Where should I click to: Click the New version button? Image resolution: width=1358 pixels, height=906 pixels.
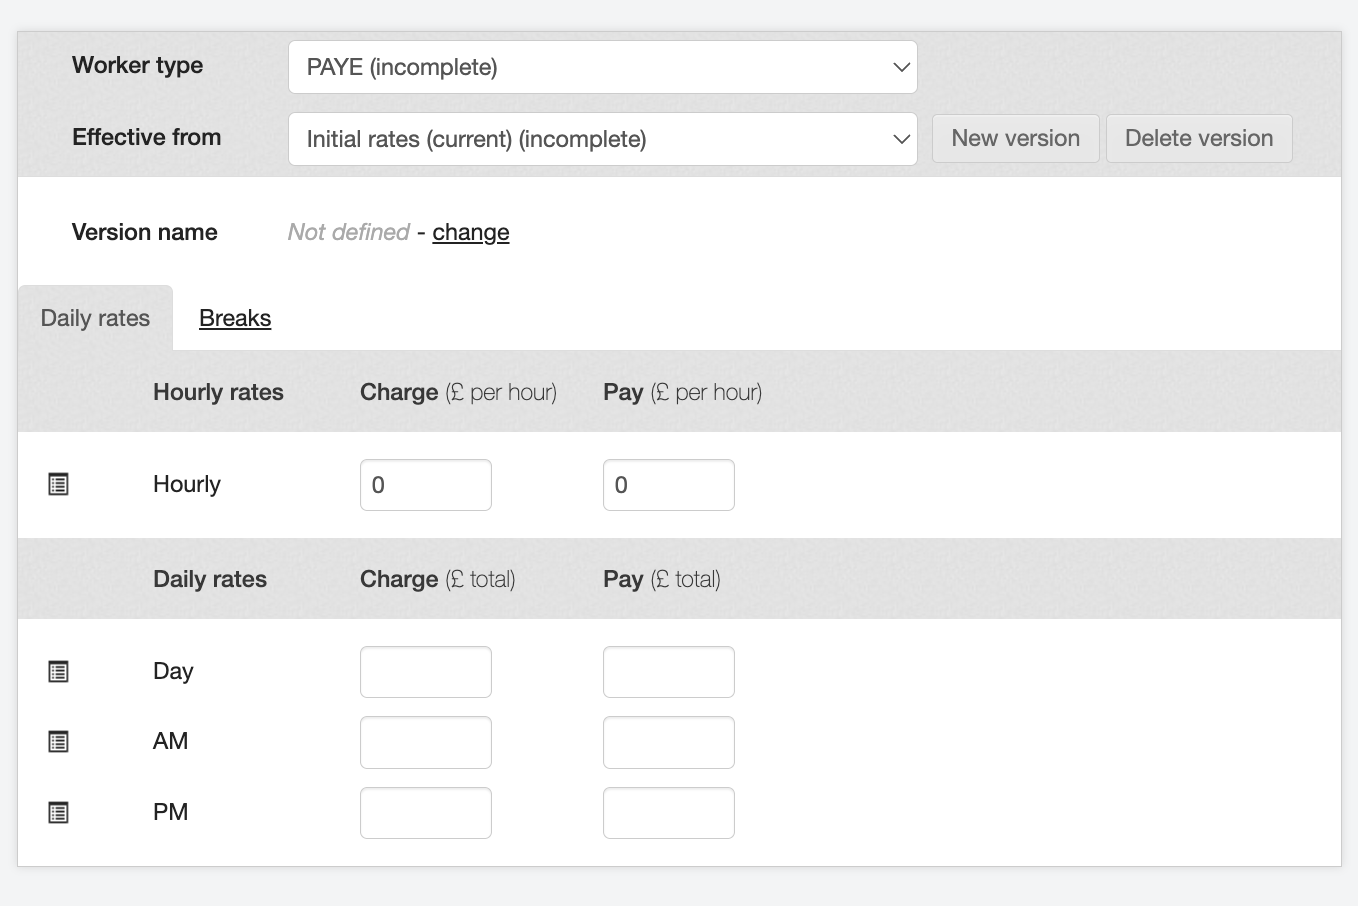coord(1015,138)
